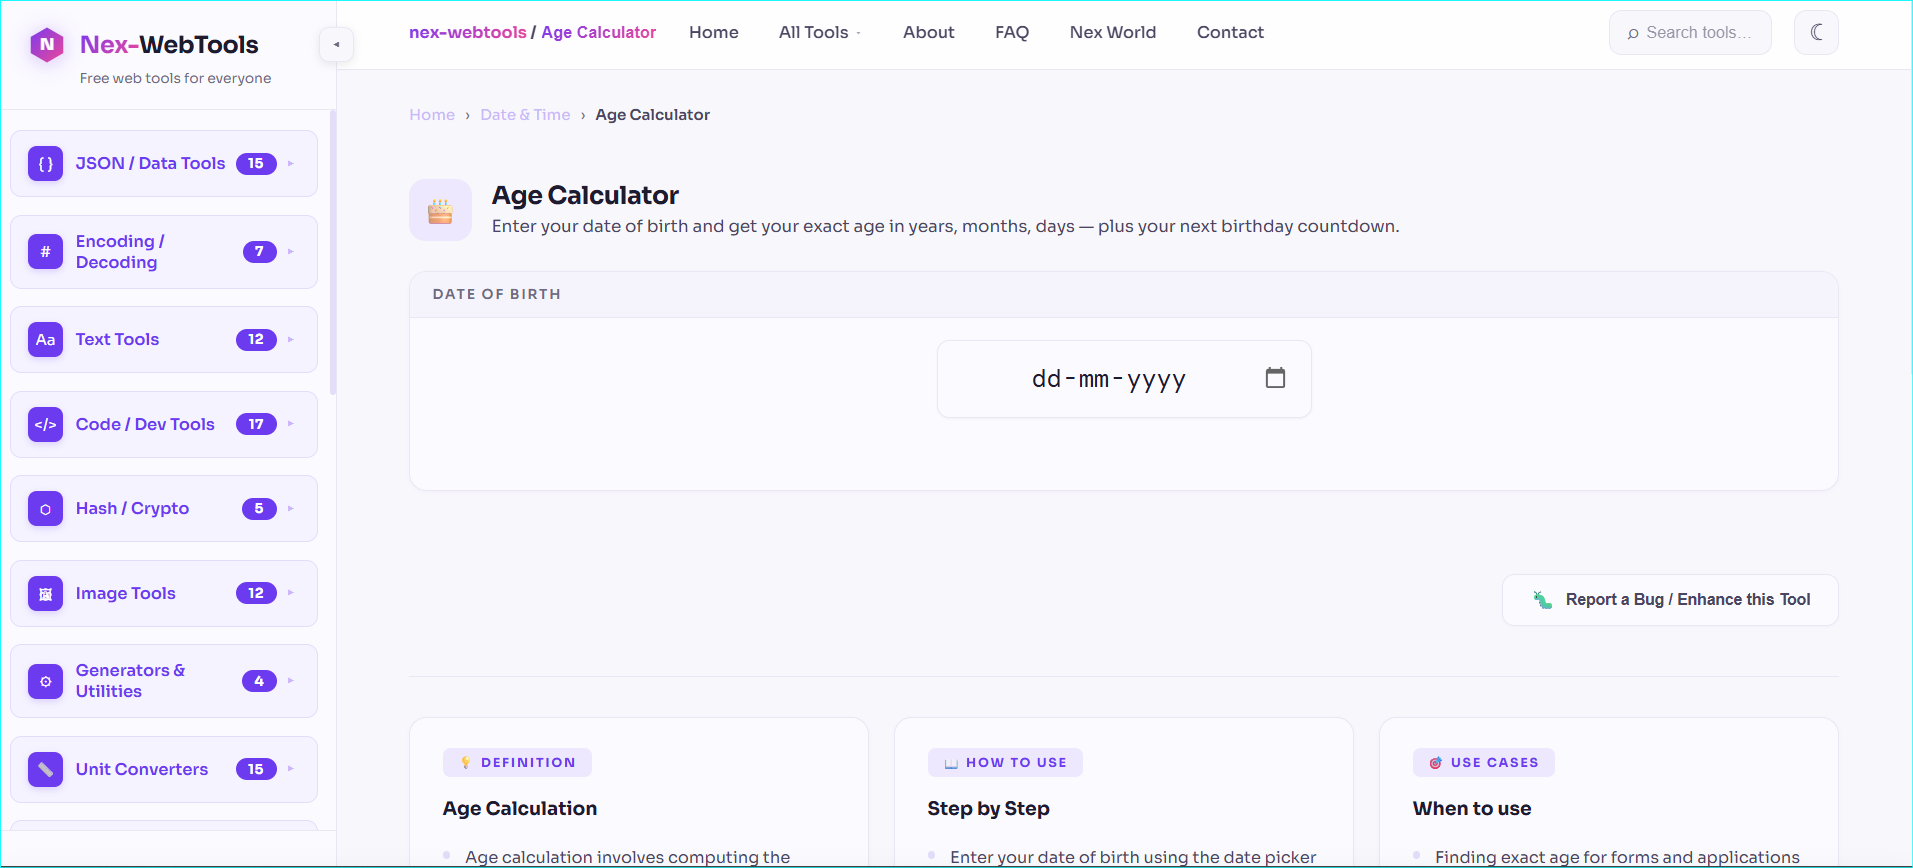
Task: Click the Step by Step card heading
Action: click(x=988, y=808)
